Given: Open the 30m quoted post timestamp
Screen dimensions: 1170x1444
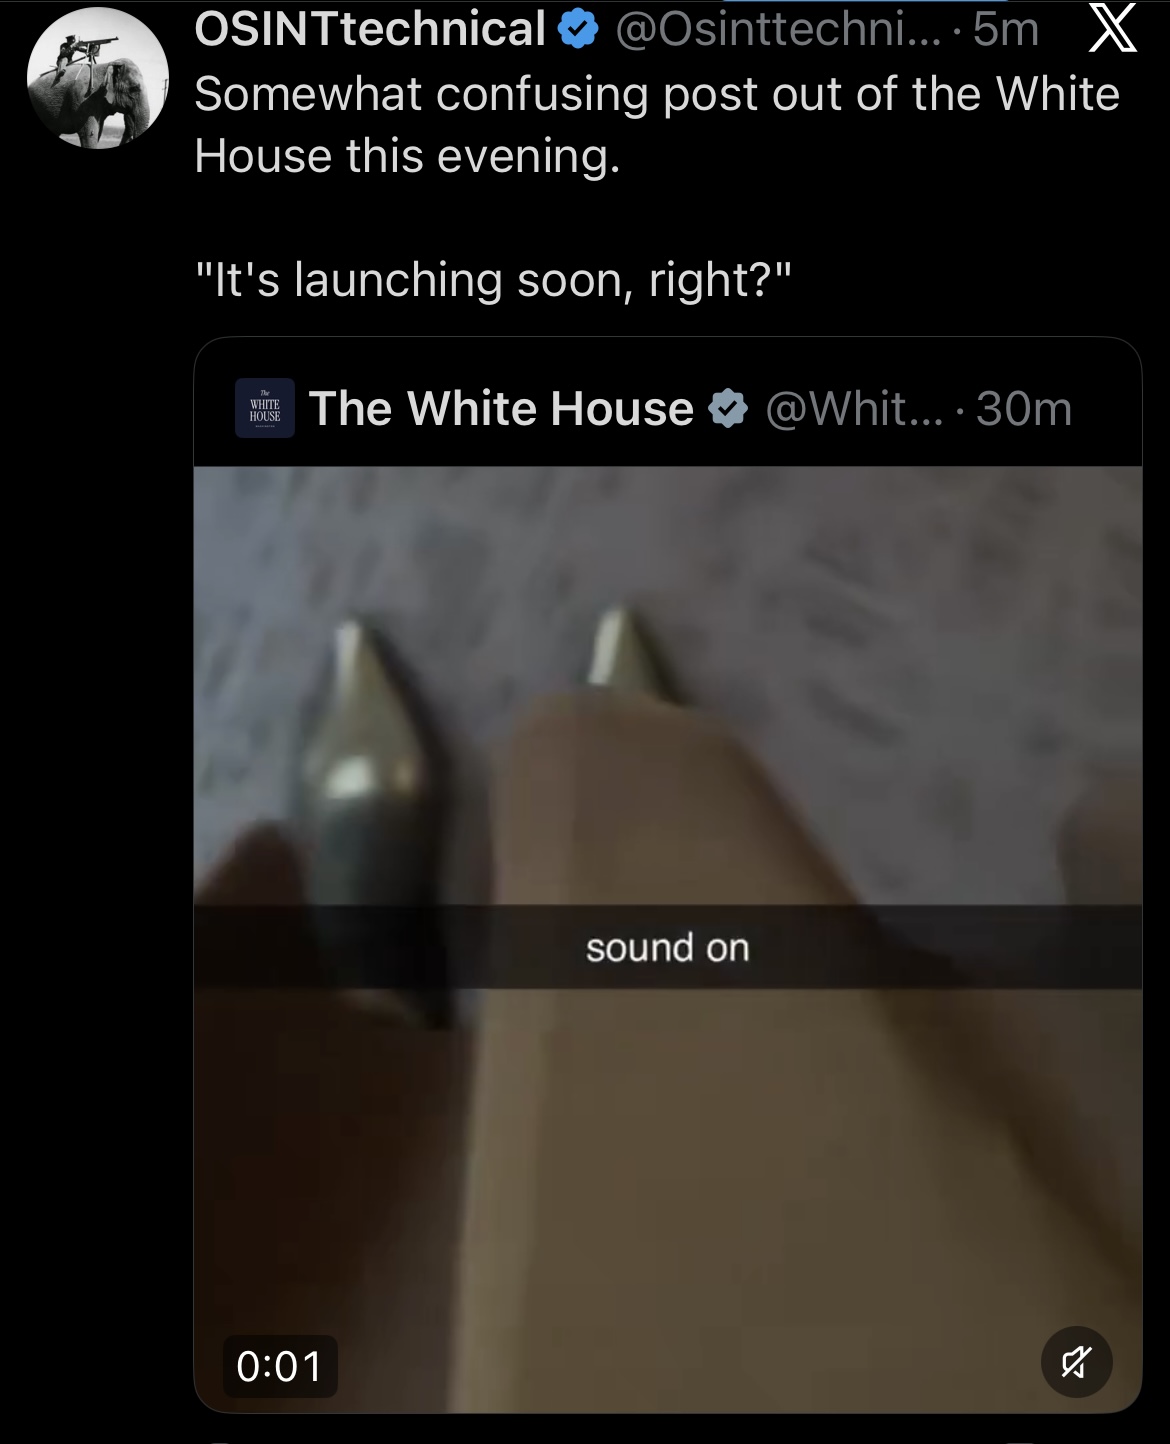Looking at the screenshot, I should 1024,409.
